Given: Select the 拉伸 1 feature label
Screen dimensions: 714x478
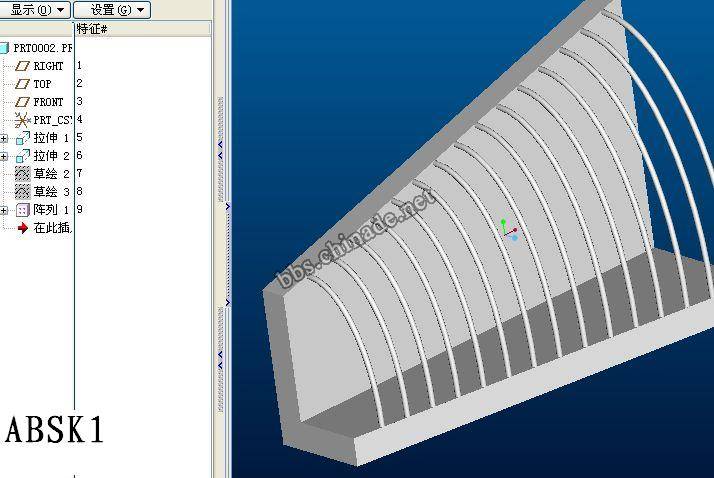Looking at the screenshot, I should point(51,137).
